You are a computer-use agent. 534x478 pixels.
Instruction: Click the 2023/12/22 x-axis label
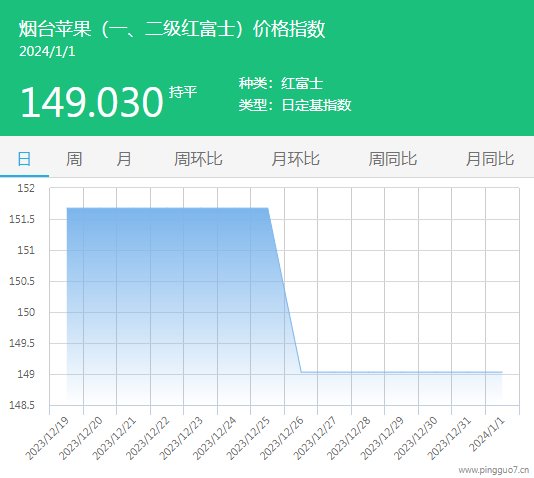(x=147, y=438)
